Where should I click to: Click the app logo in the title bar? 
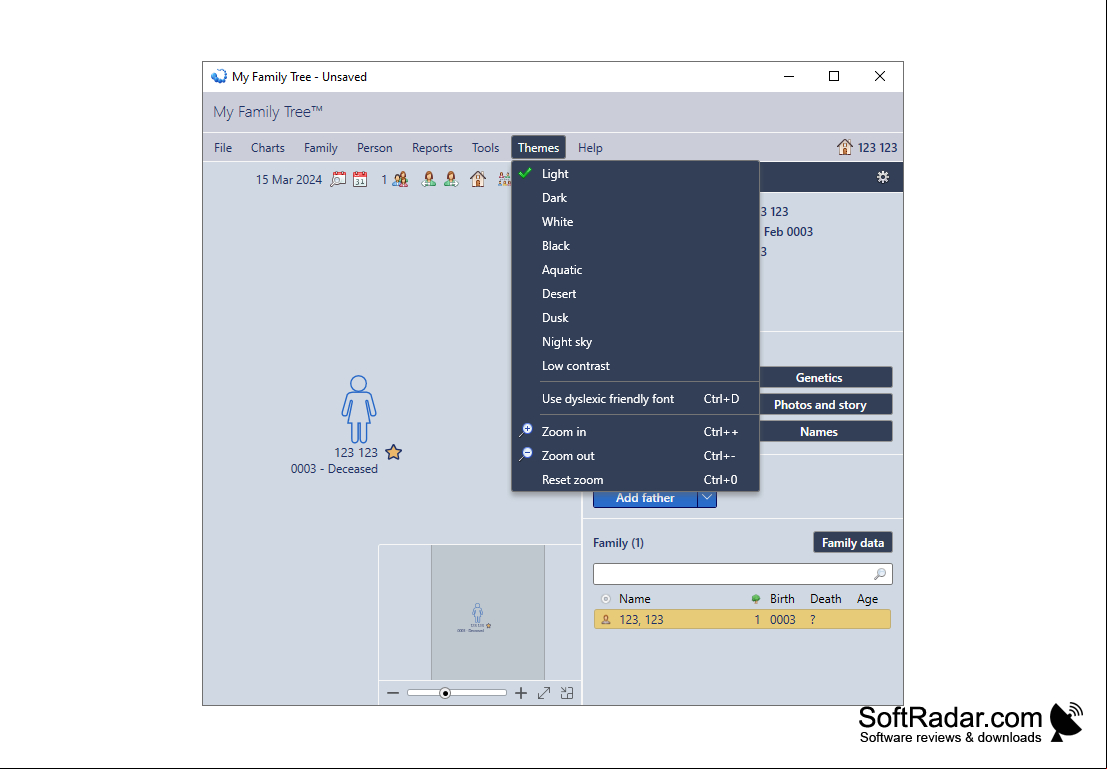pos(219,76)
